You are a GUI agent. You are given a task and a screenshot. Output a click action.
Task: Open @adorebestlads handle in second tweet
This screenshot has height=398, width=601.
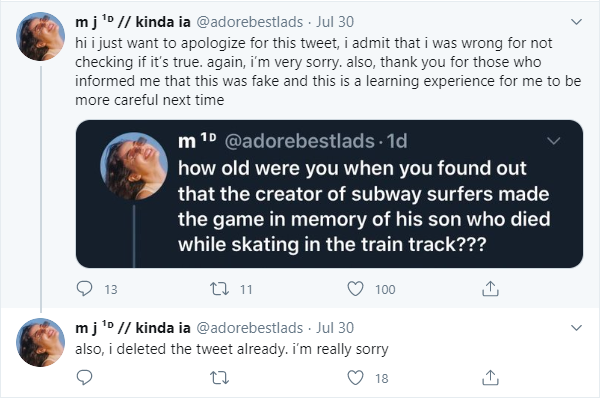250,328
